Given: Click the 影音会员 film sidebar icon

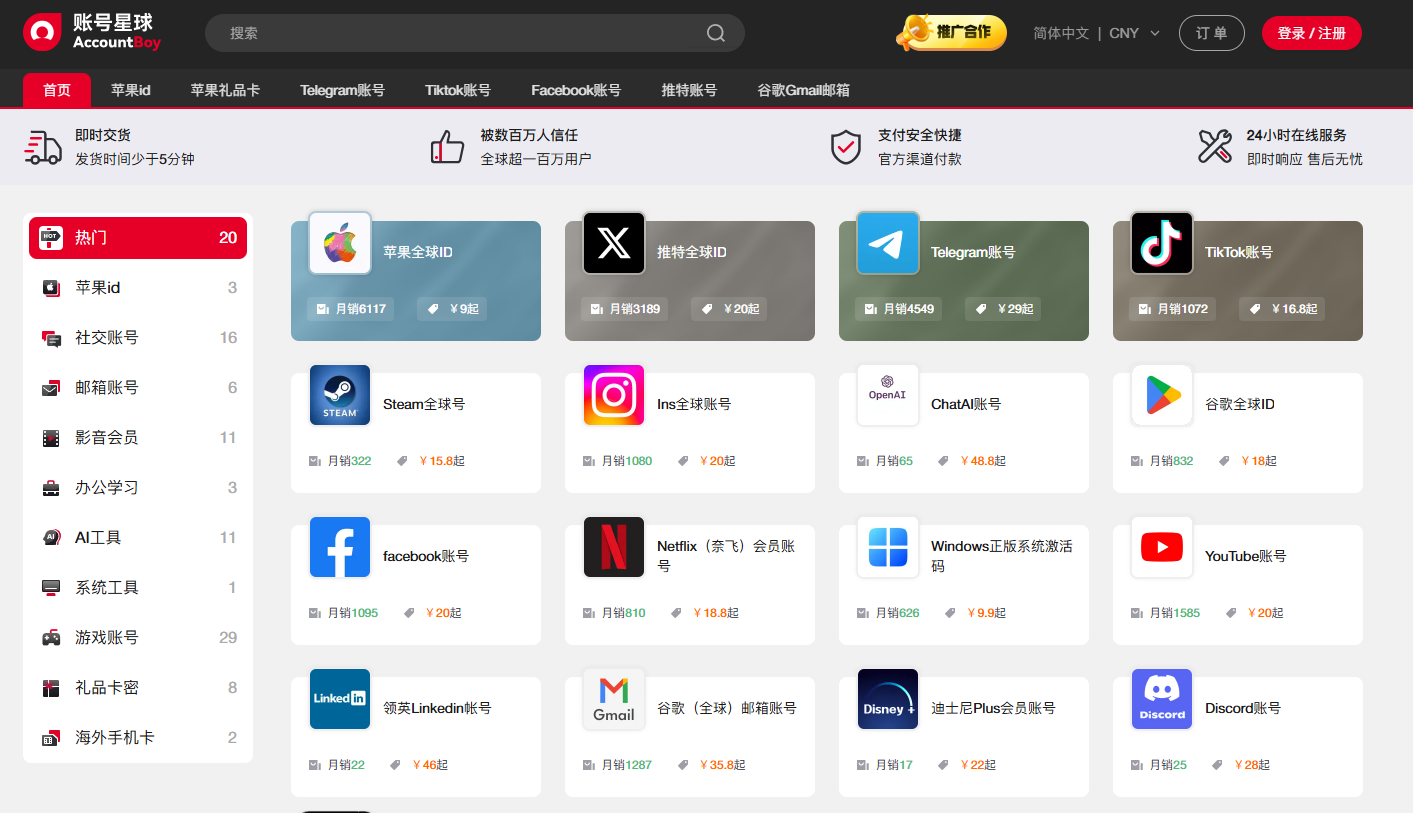Looking at the screenshot, I should (x=51, y=438).
